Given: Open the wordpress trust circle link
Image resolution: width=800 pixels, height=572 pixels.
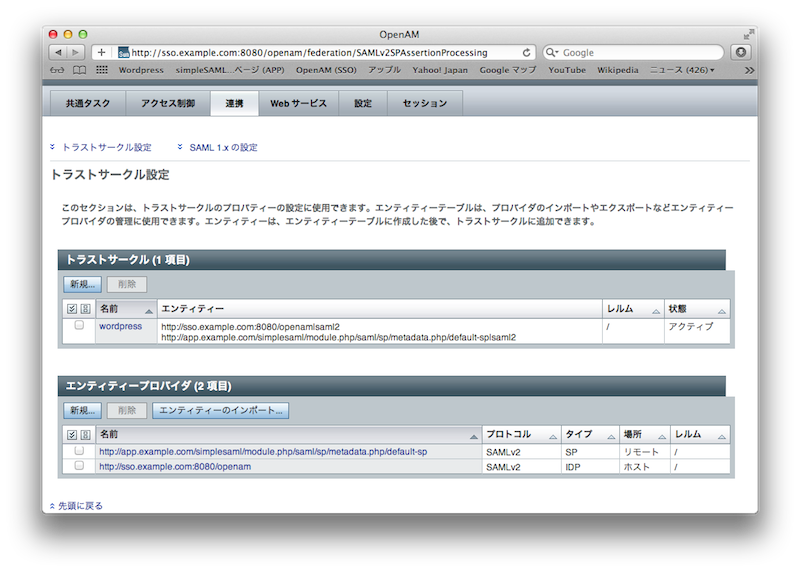Looking at the screenshot, I should click(x=120, y=326).
